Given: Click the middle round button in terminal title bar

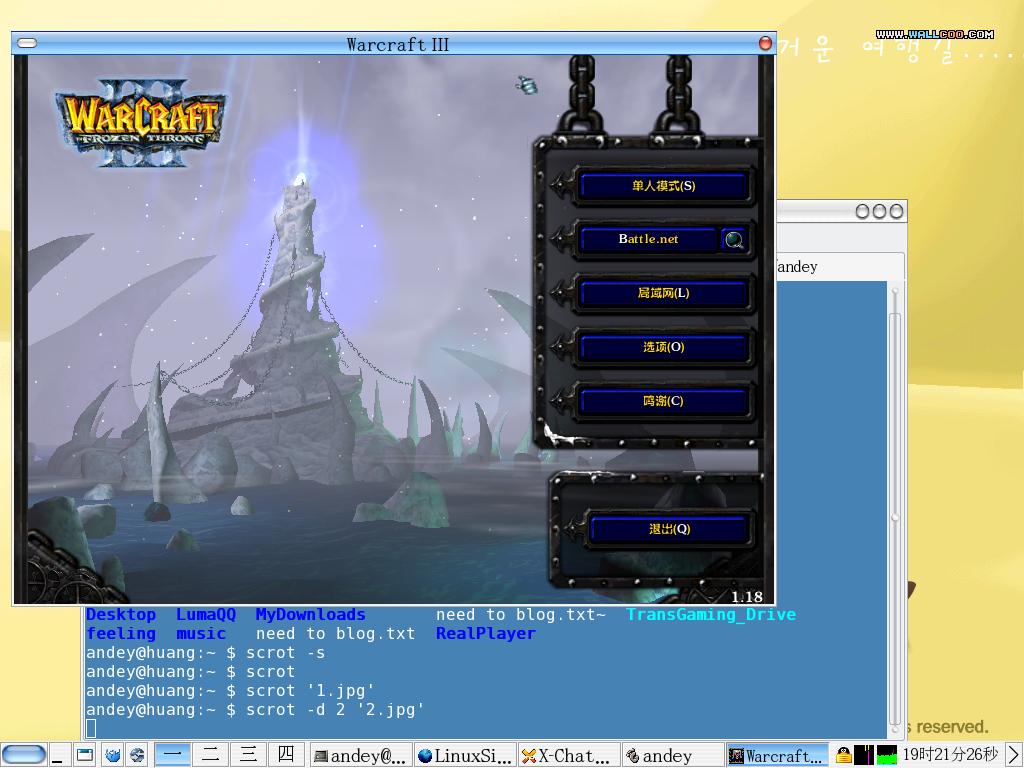Looking at the screenshot, I should pyautogui.click(x=880, y=211).
